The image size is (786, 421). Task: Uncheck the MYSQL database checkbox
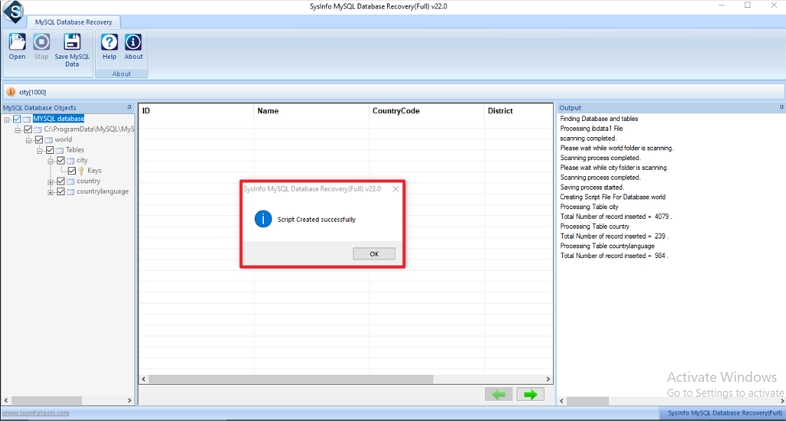point(17,119)
